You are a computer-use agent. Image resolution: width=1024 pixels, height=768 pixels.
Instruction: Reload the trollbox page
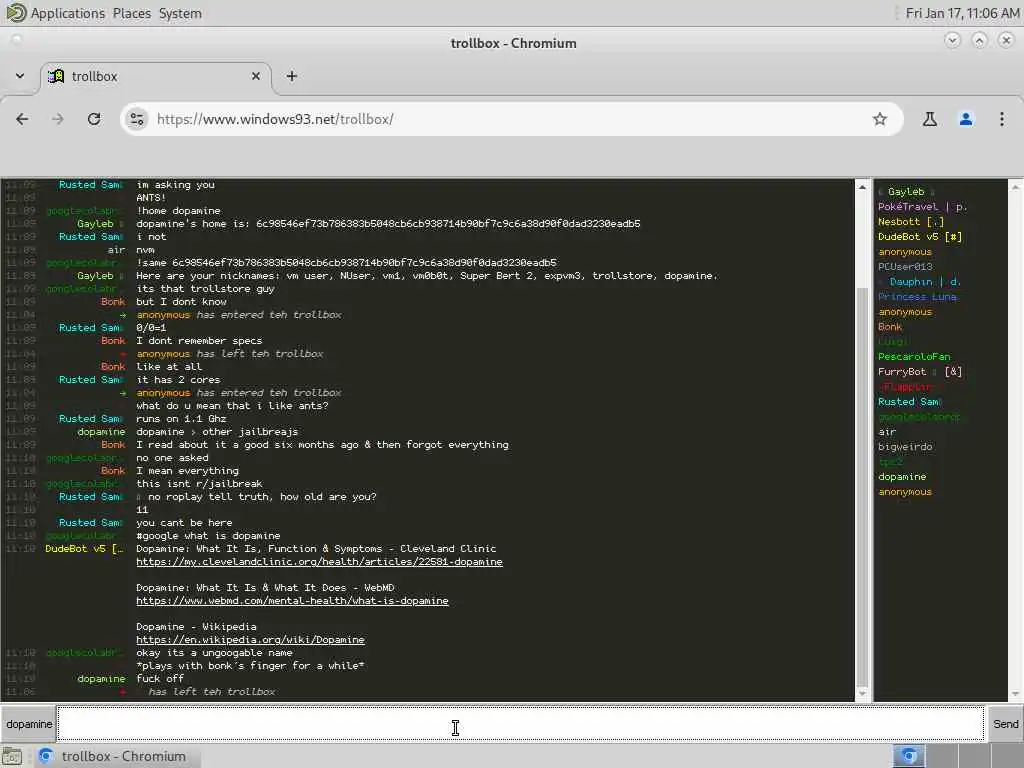click(x=94, y=119)
